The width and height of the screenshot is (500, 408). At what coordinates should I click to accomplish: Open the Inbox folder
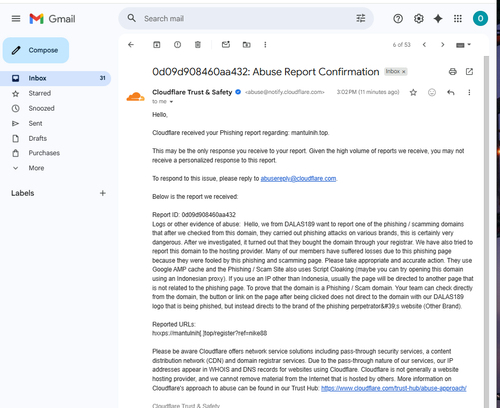55,78
